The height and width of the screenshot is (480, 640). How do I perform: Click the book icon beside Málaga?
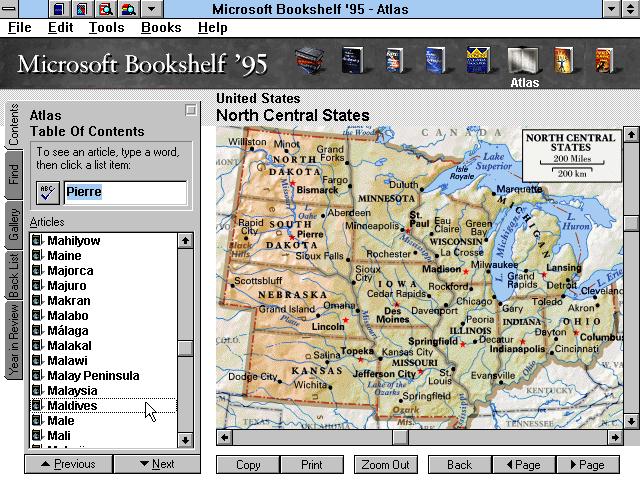(x=37, y=331)
